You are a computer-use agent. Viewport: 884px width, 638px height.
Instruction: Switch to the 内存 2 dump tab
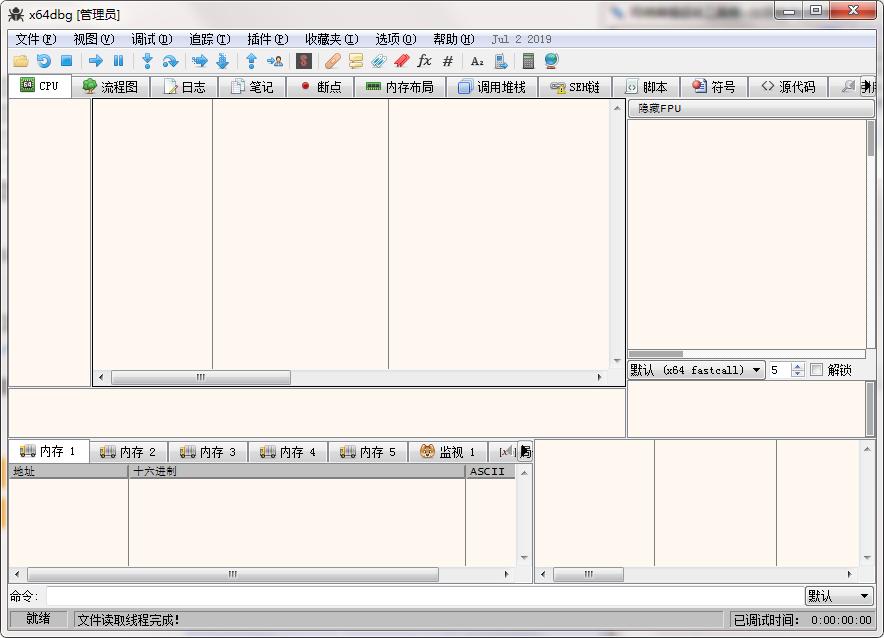[x=128, y=452]
